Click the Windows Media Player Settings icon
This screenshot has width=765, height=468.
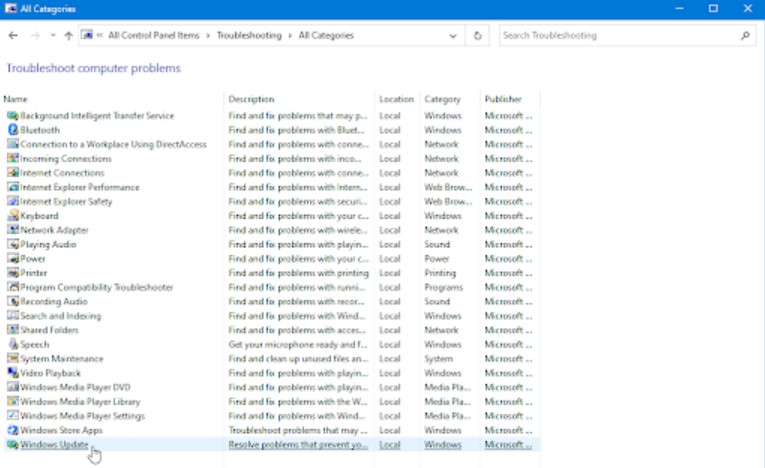(x=13, y=416)
